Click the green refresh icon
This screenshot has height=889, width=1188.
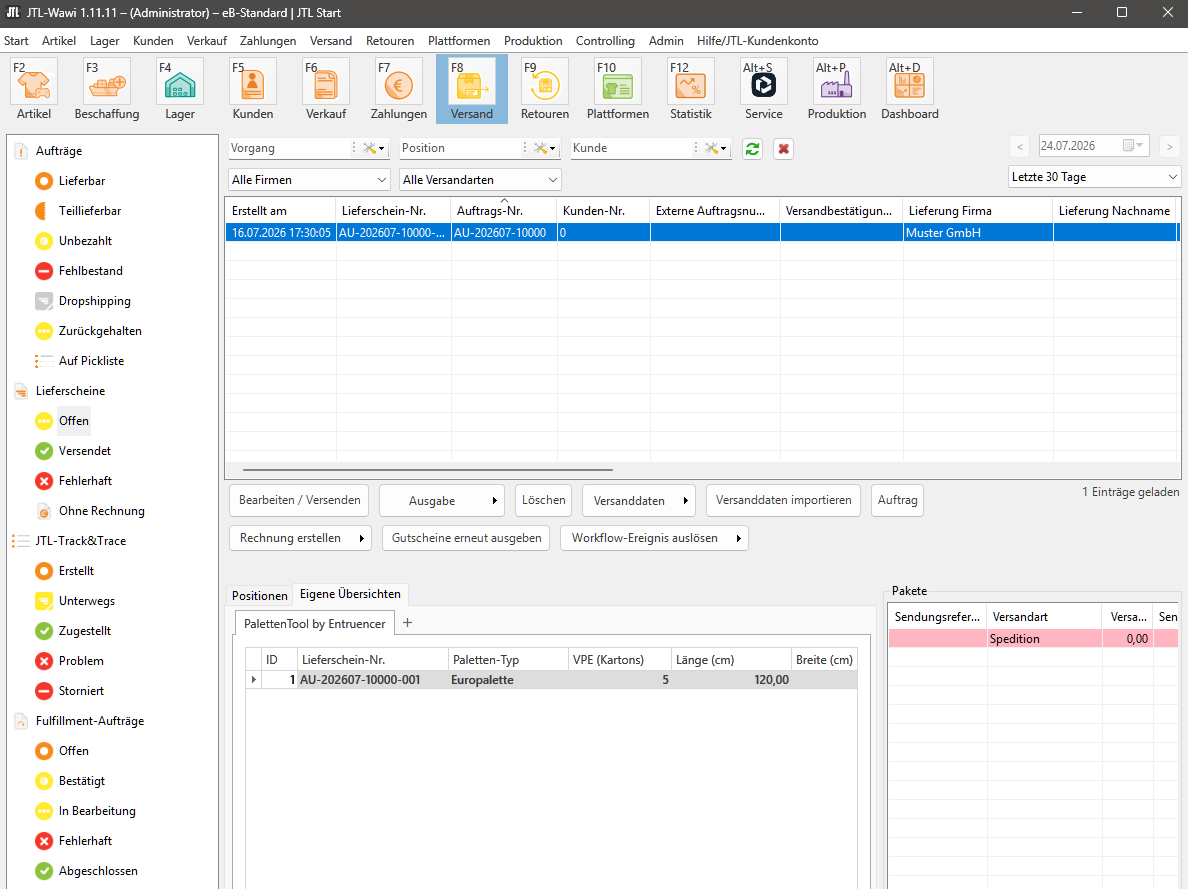pos(752,149)
